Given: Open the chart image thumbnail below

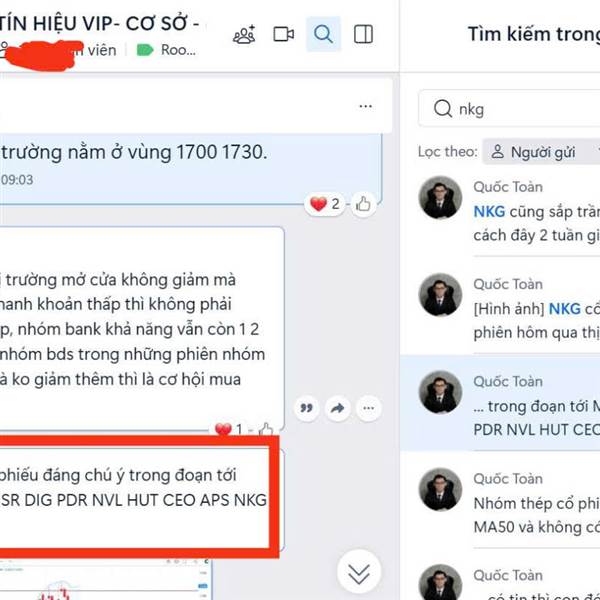Looking at the screenshot, I should [104, 579].
